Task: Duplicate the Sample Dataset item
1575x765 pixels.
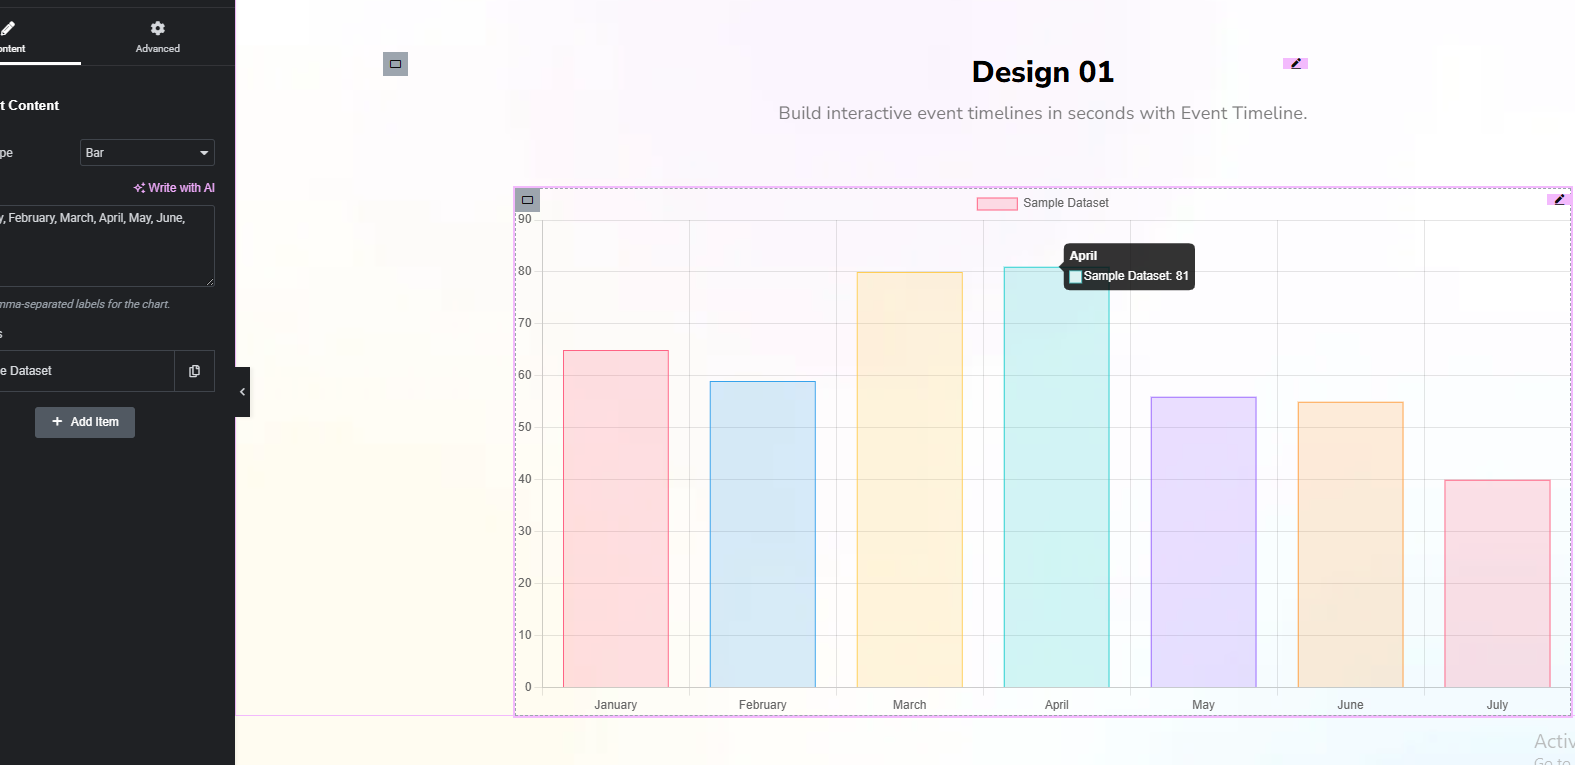Action: 194,371
